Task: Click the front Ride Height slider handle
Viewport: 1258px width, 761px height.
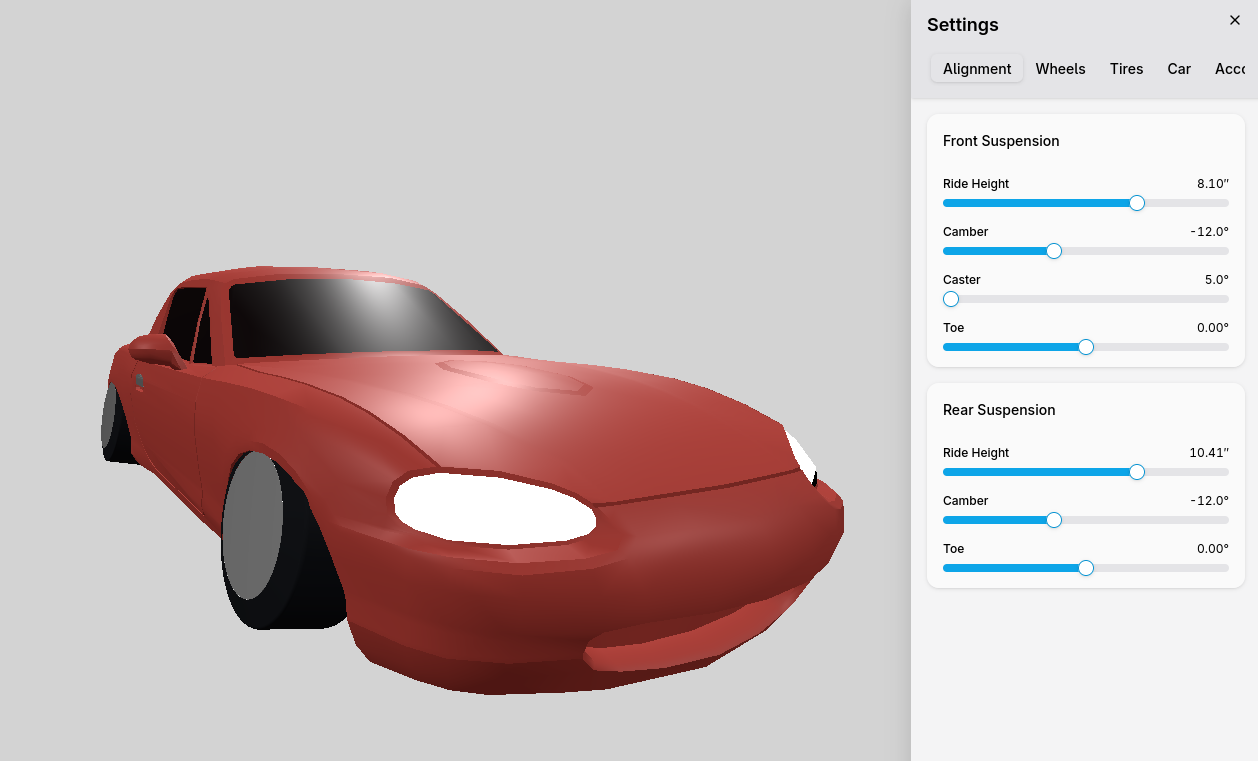Action: [x=1136, y=203]
